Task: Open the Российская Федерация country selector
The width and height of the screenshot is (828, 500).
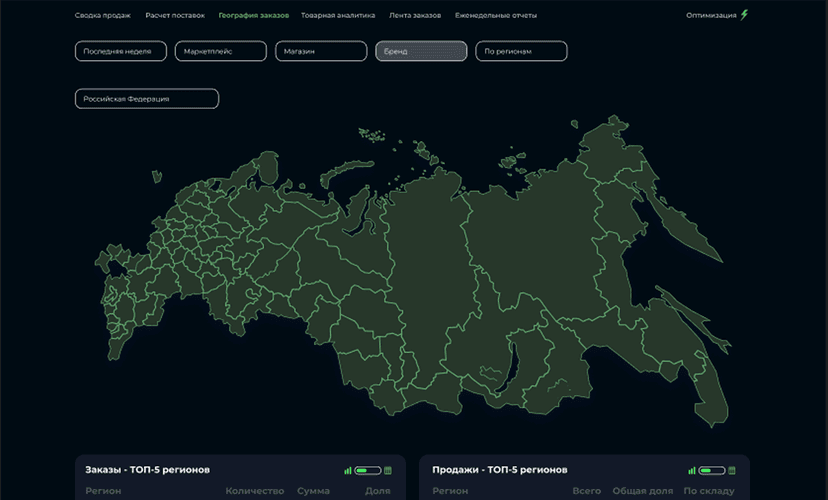Action: click(x=147, y=99)
